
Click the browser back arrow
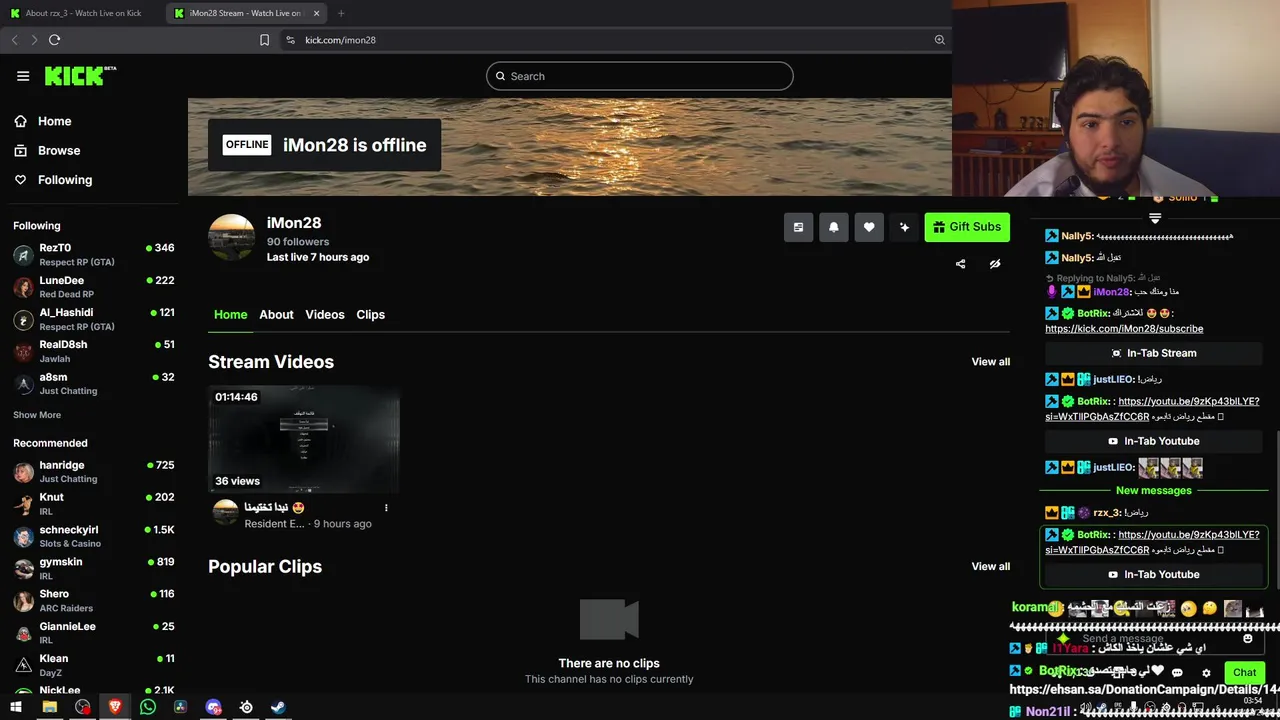coord(14,40)
